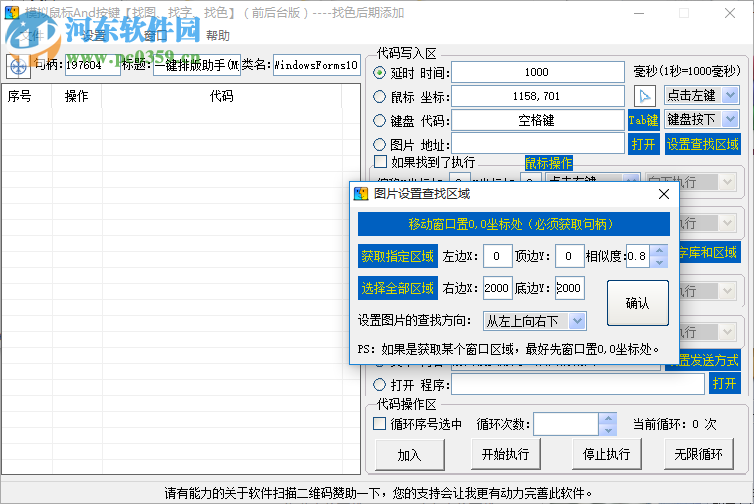The height and width of the screenshot is (504, 754).
Task: Select the 鼠标 坐标 radio button
Action: point(379,97)
